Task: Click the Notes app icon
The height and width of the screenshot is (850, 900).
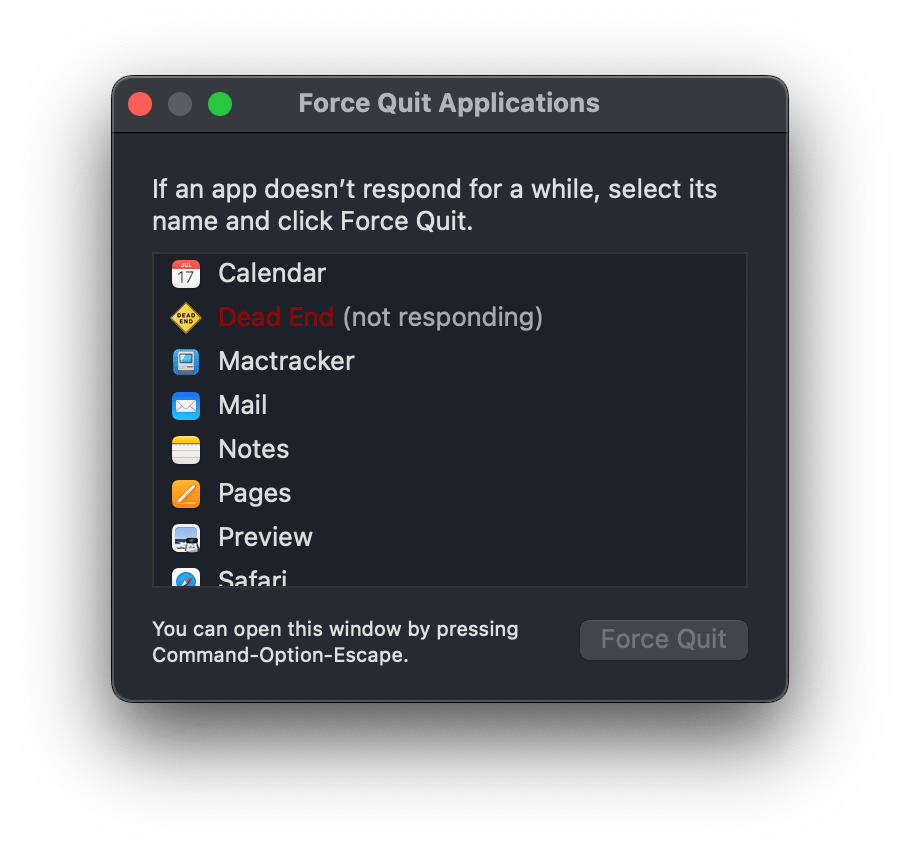Action: [x=186, y=449]
